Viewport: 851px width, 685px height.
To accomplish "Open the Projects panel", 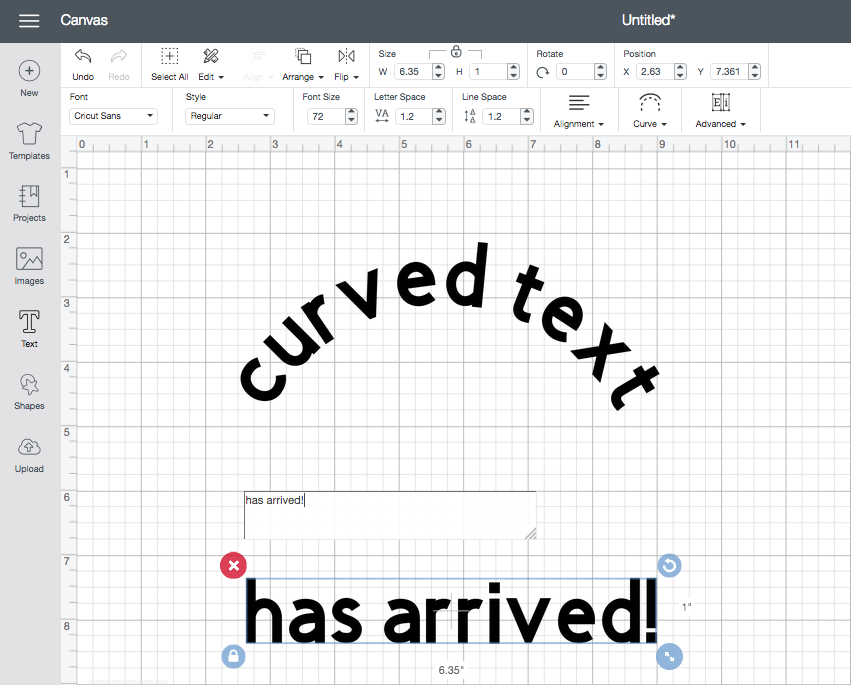I will pos(29,203).
